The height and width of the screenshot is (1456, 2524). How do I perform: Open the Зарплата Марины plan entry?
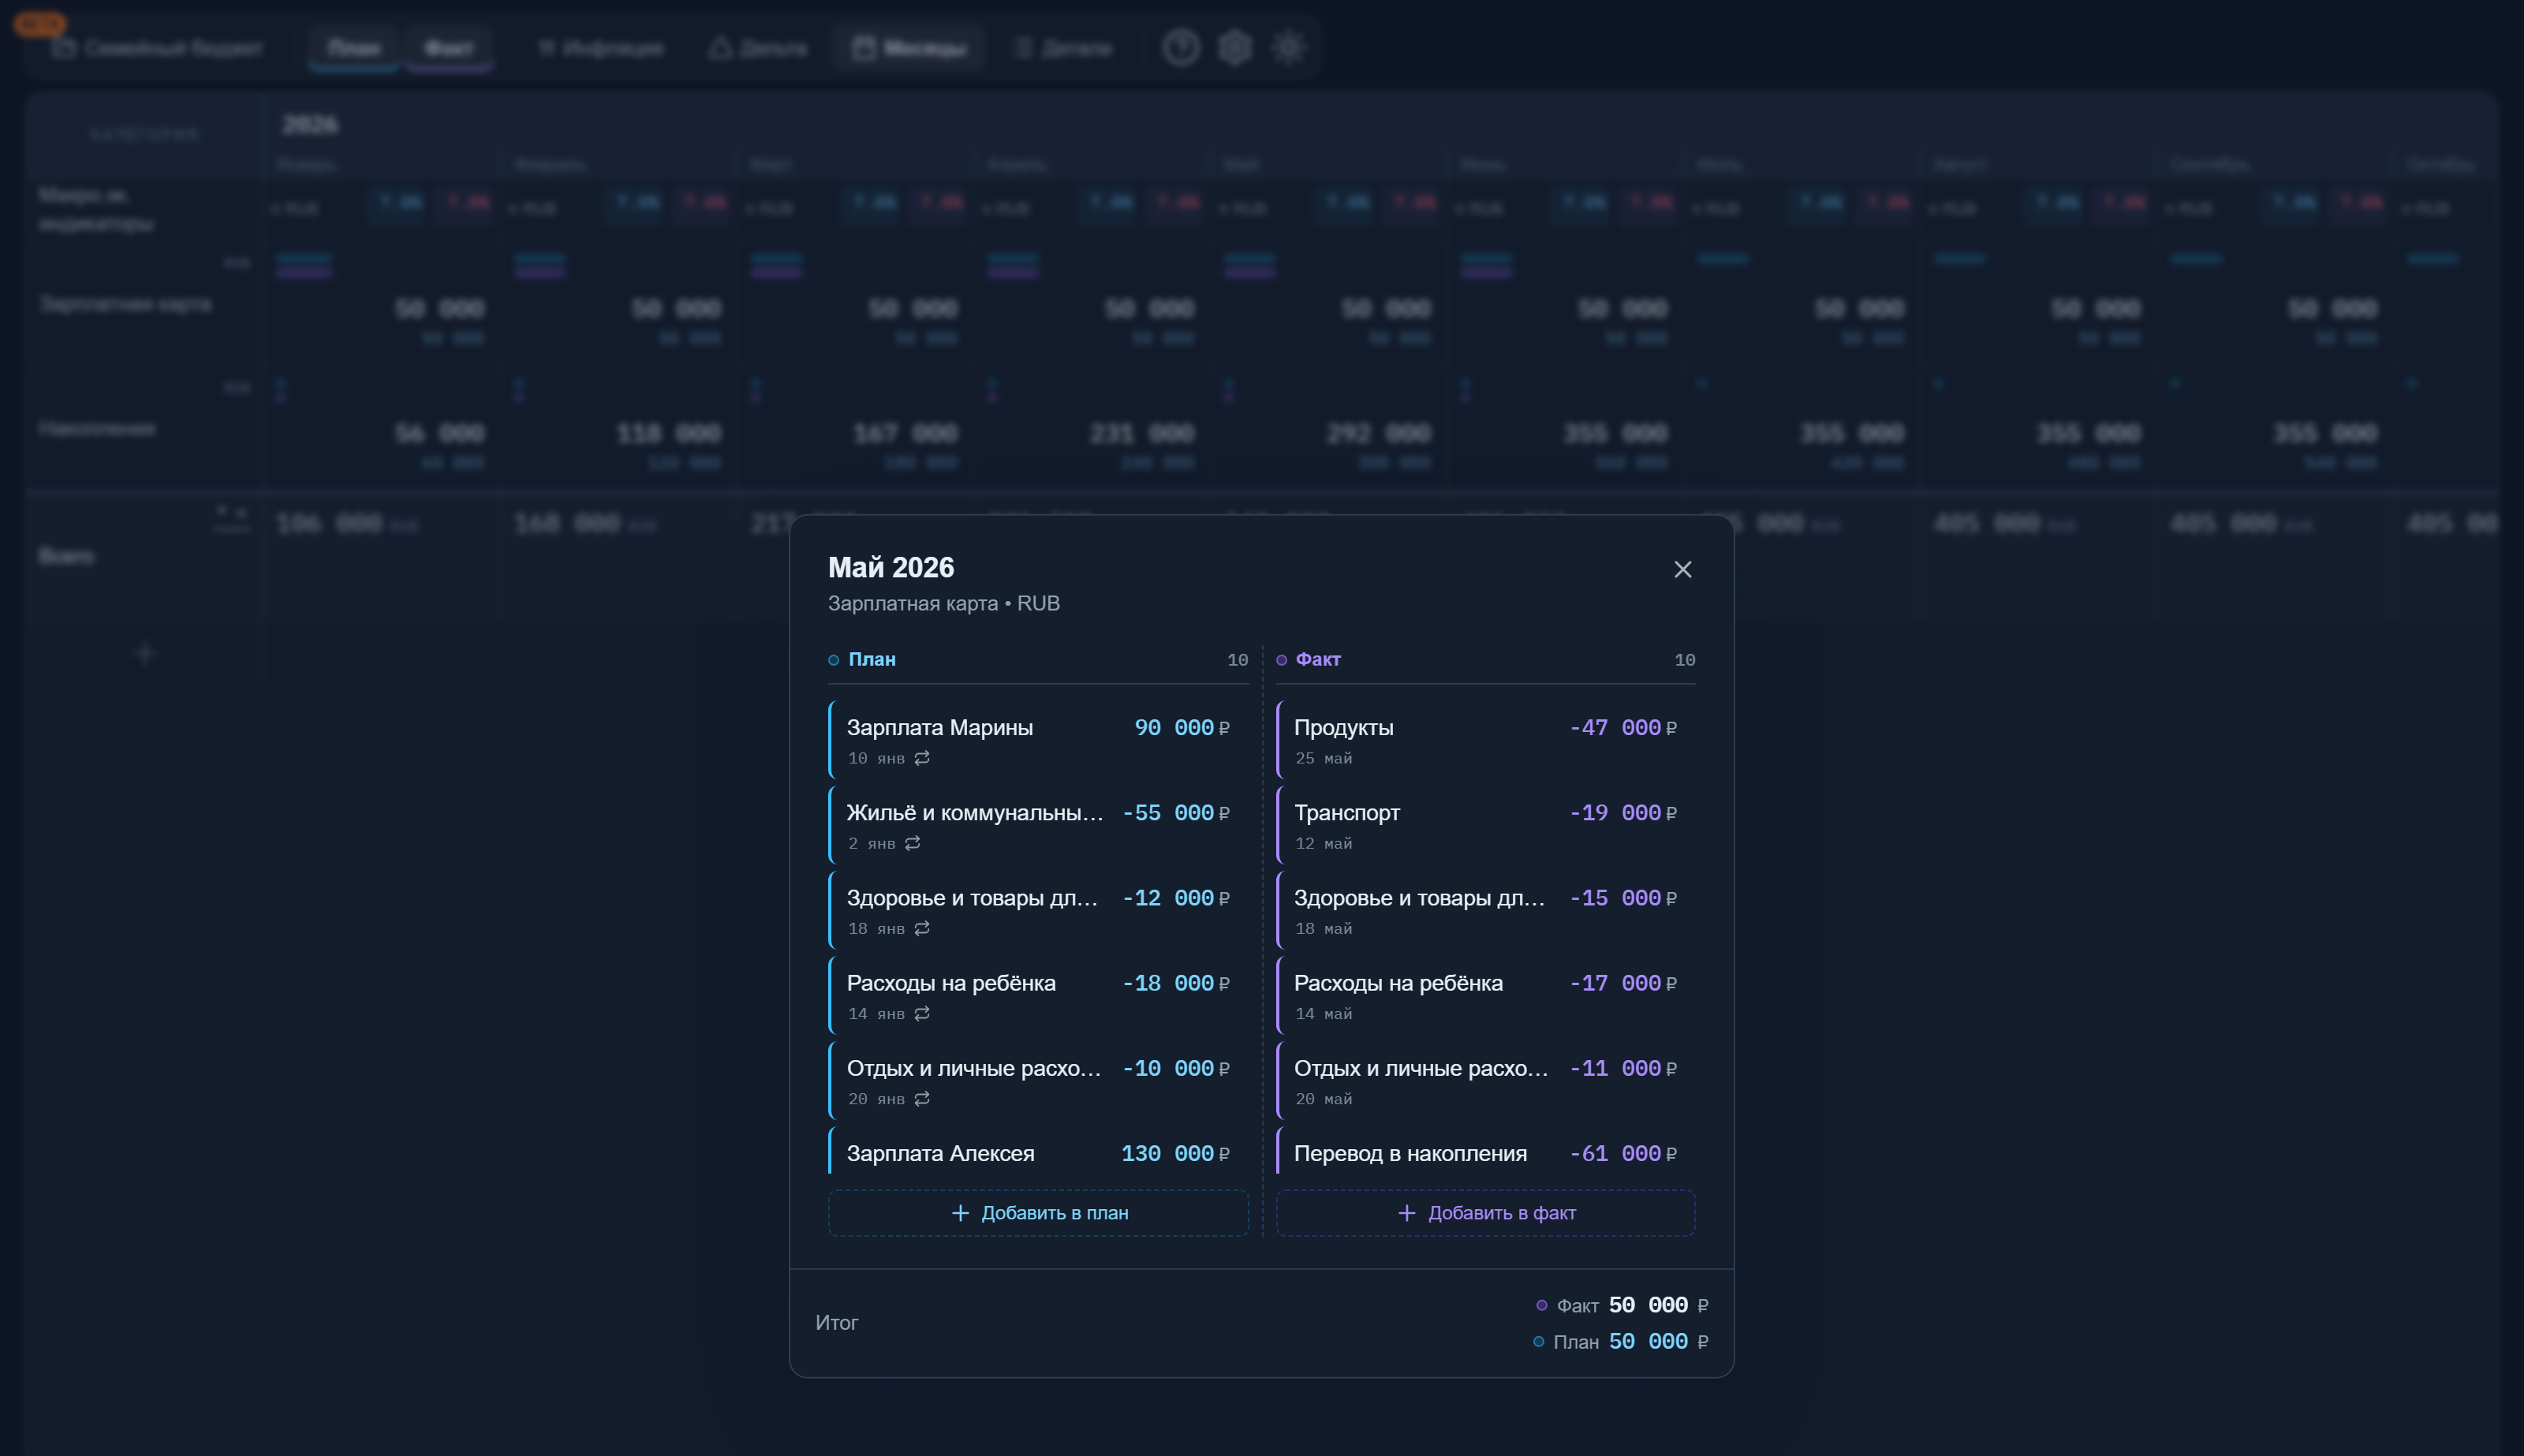pyautogui.click(x=1038, y=740)
